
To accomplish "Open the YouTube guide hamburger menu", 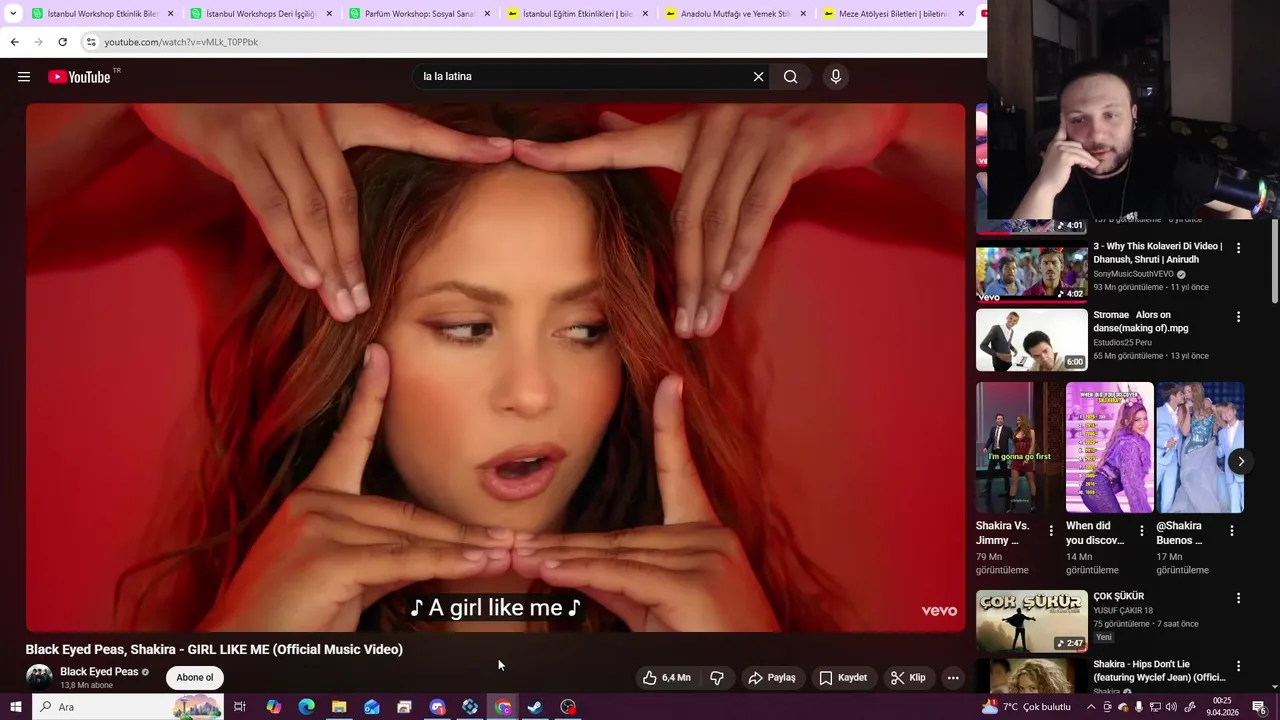I will tap(24, 77).
